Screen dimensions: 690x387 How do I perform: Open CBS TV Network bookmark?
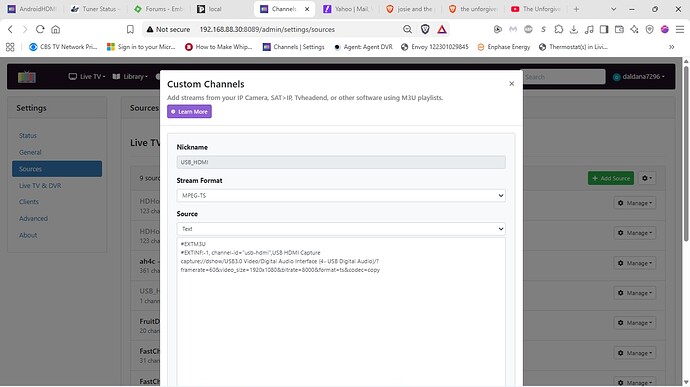63,47
